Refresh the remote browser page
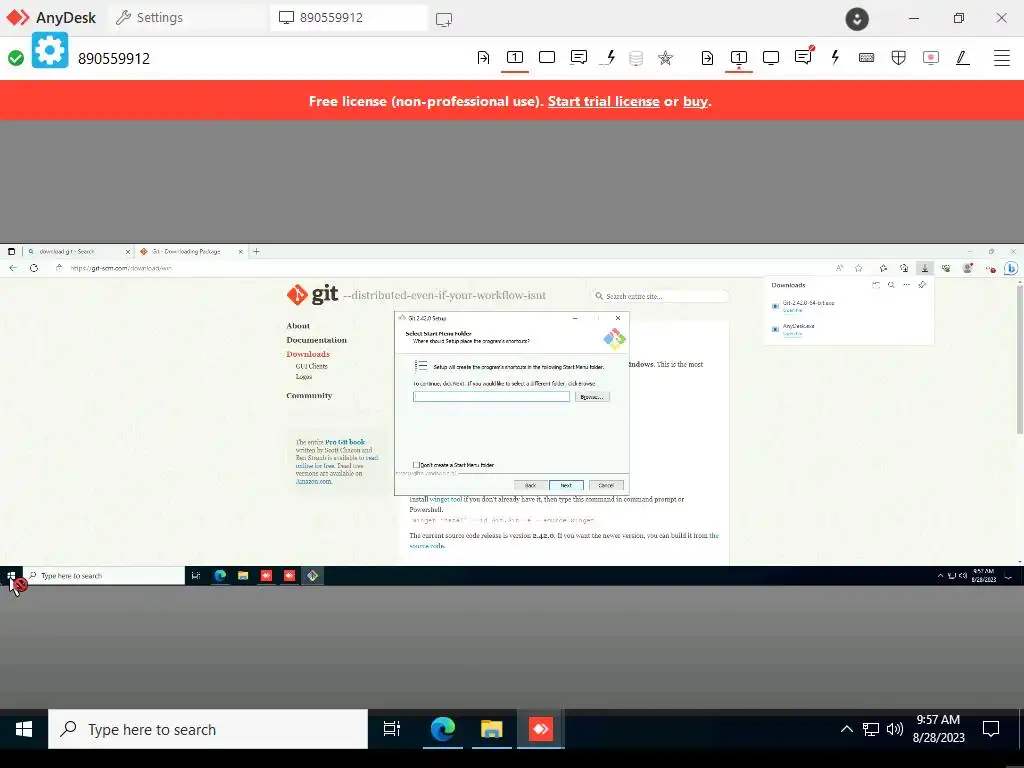Image resolution: width=1024 pixels, height=768 pixels. [x=34, y=268]
